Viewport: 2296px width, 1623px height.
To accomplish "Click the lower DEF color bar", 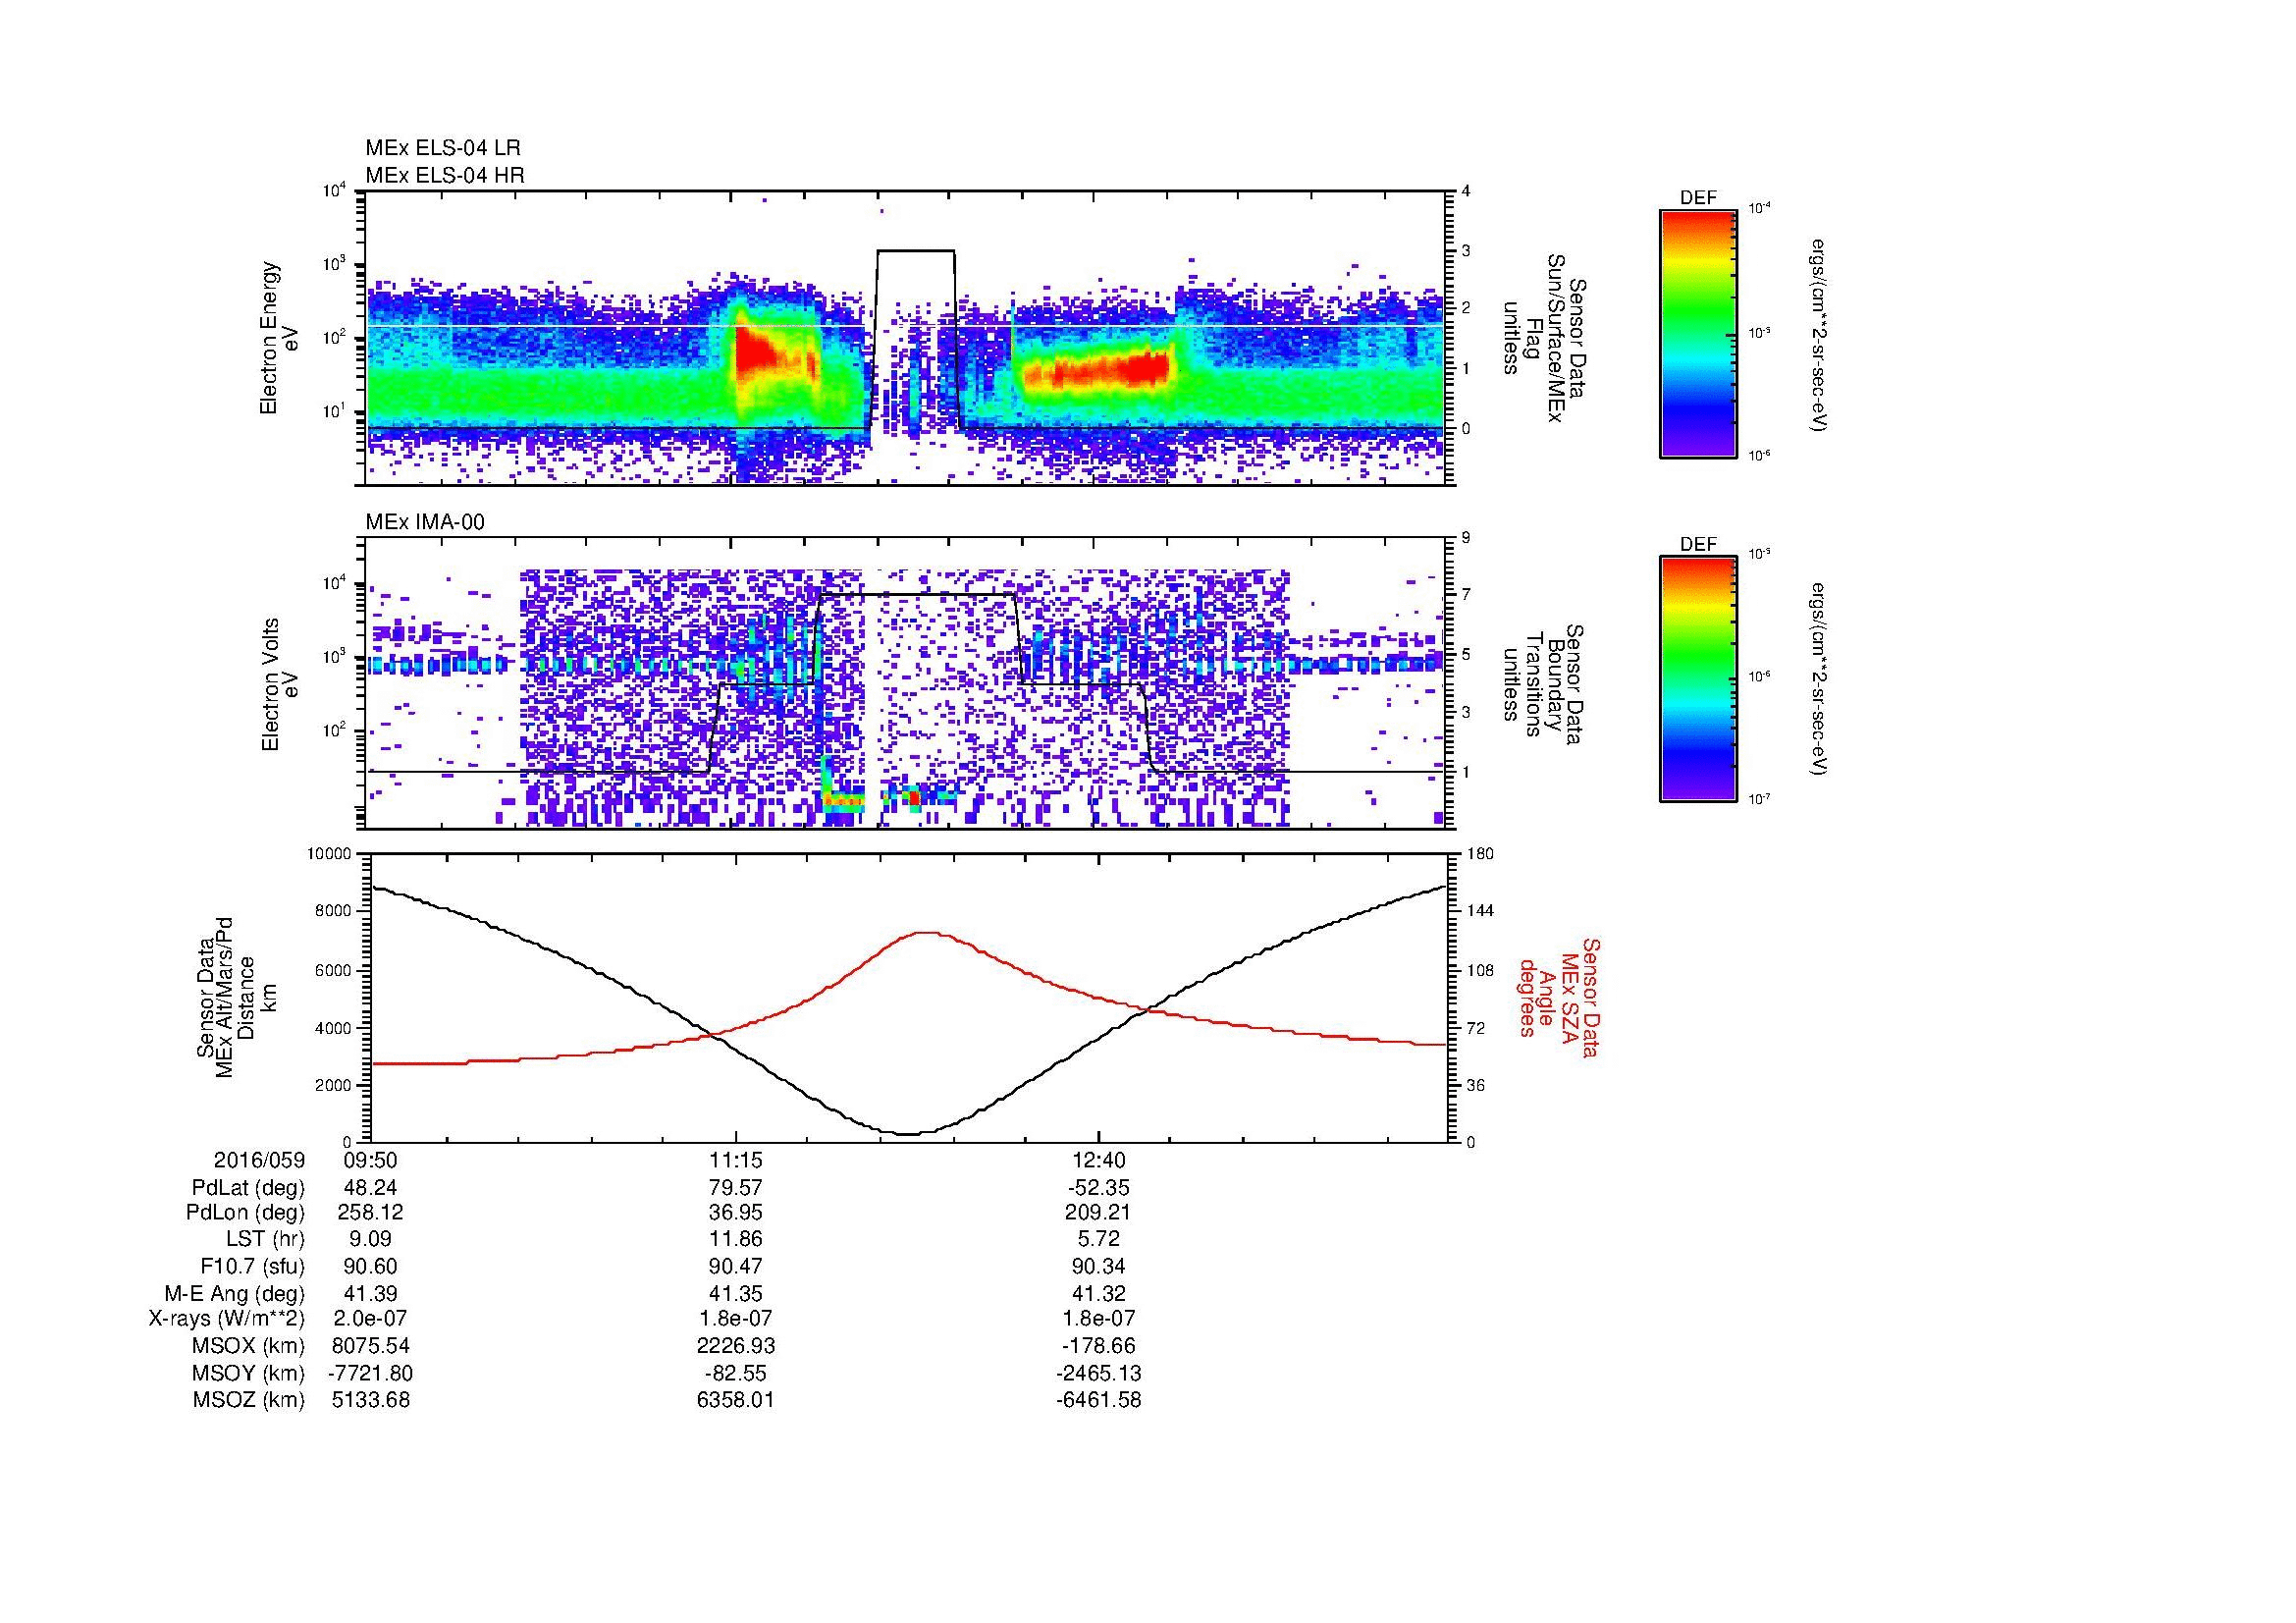I will pos(1697,679).
